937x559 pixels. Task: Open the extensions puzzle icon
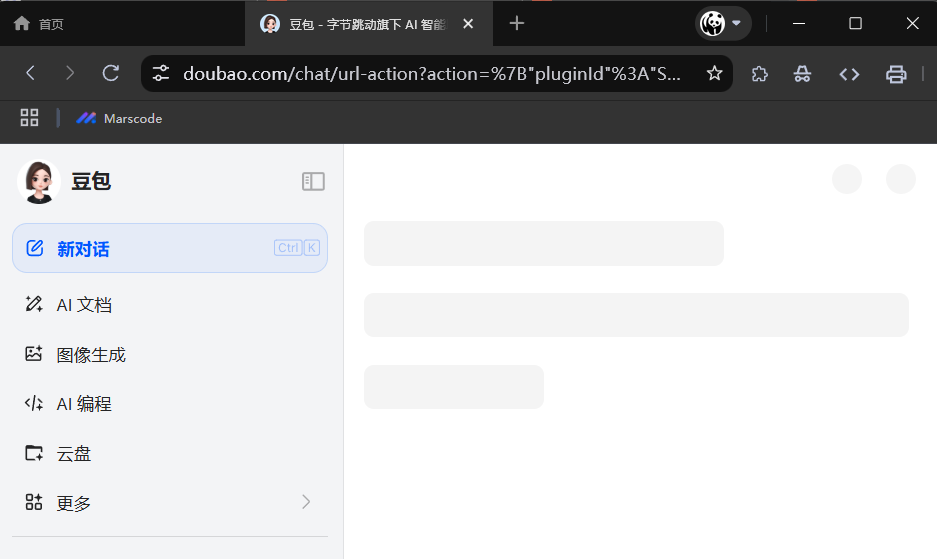pos(760,74)
